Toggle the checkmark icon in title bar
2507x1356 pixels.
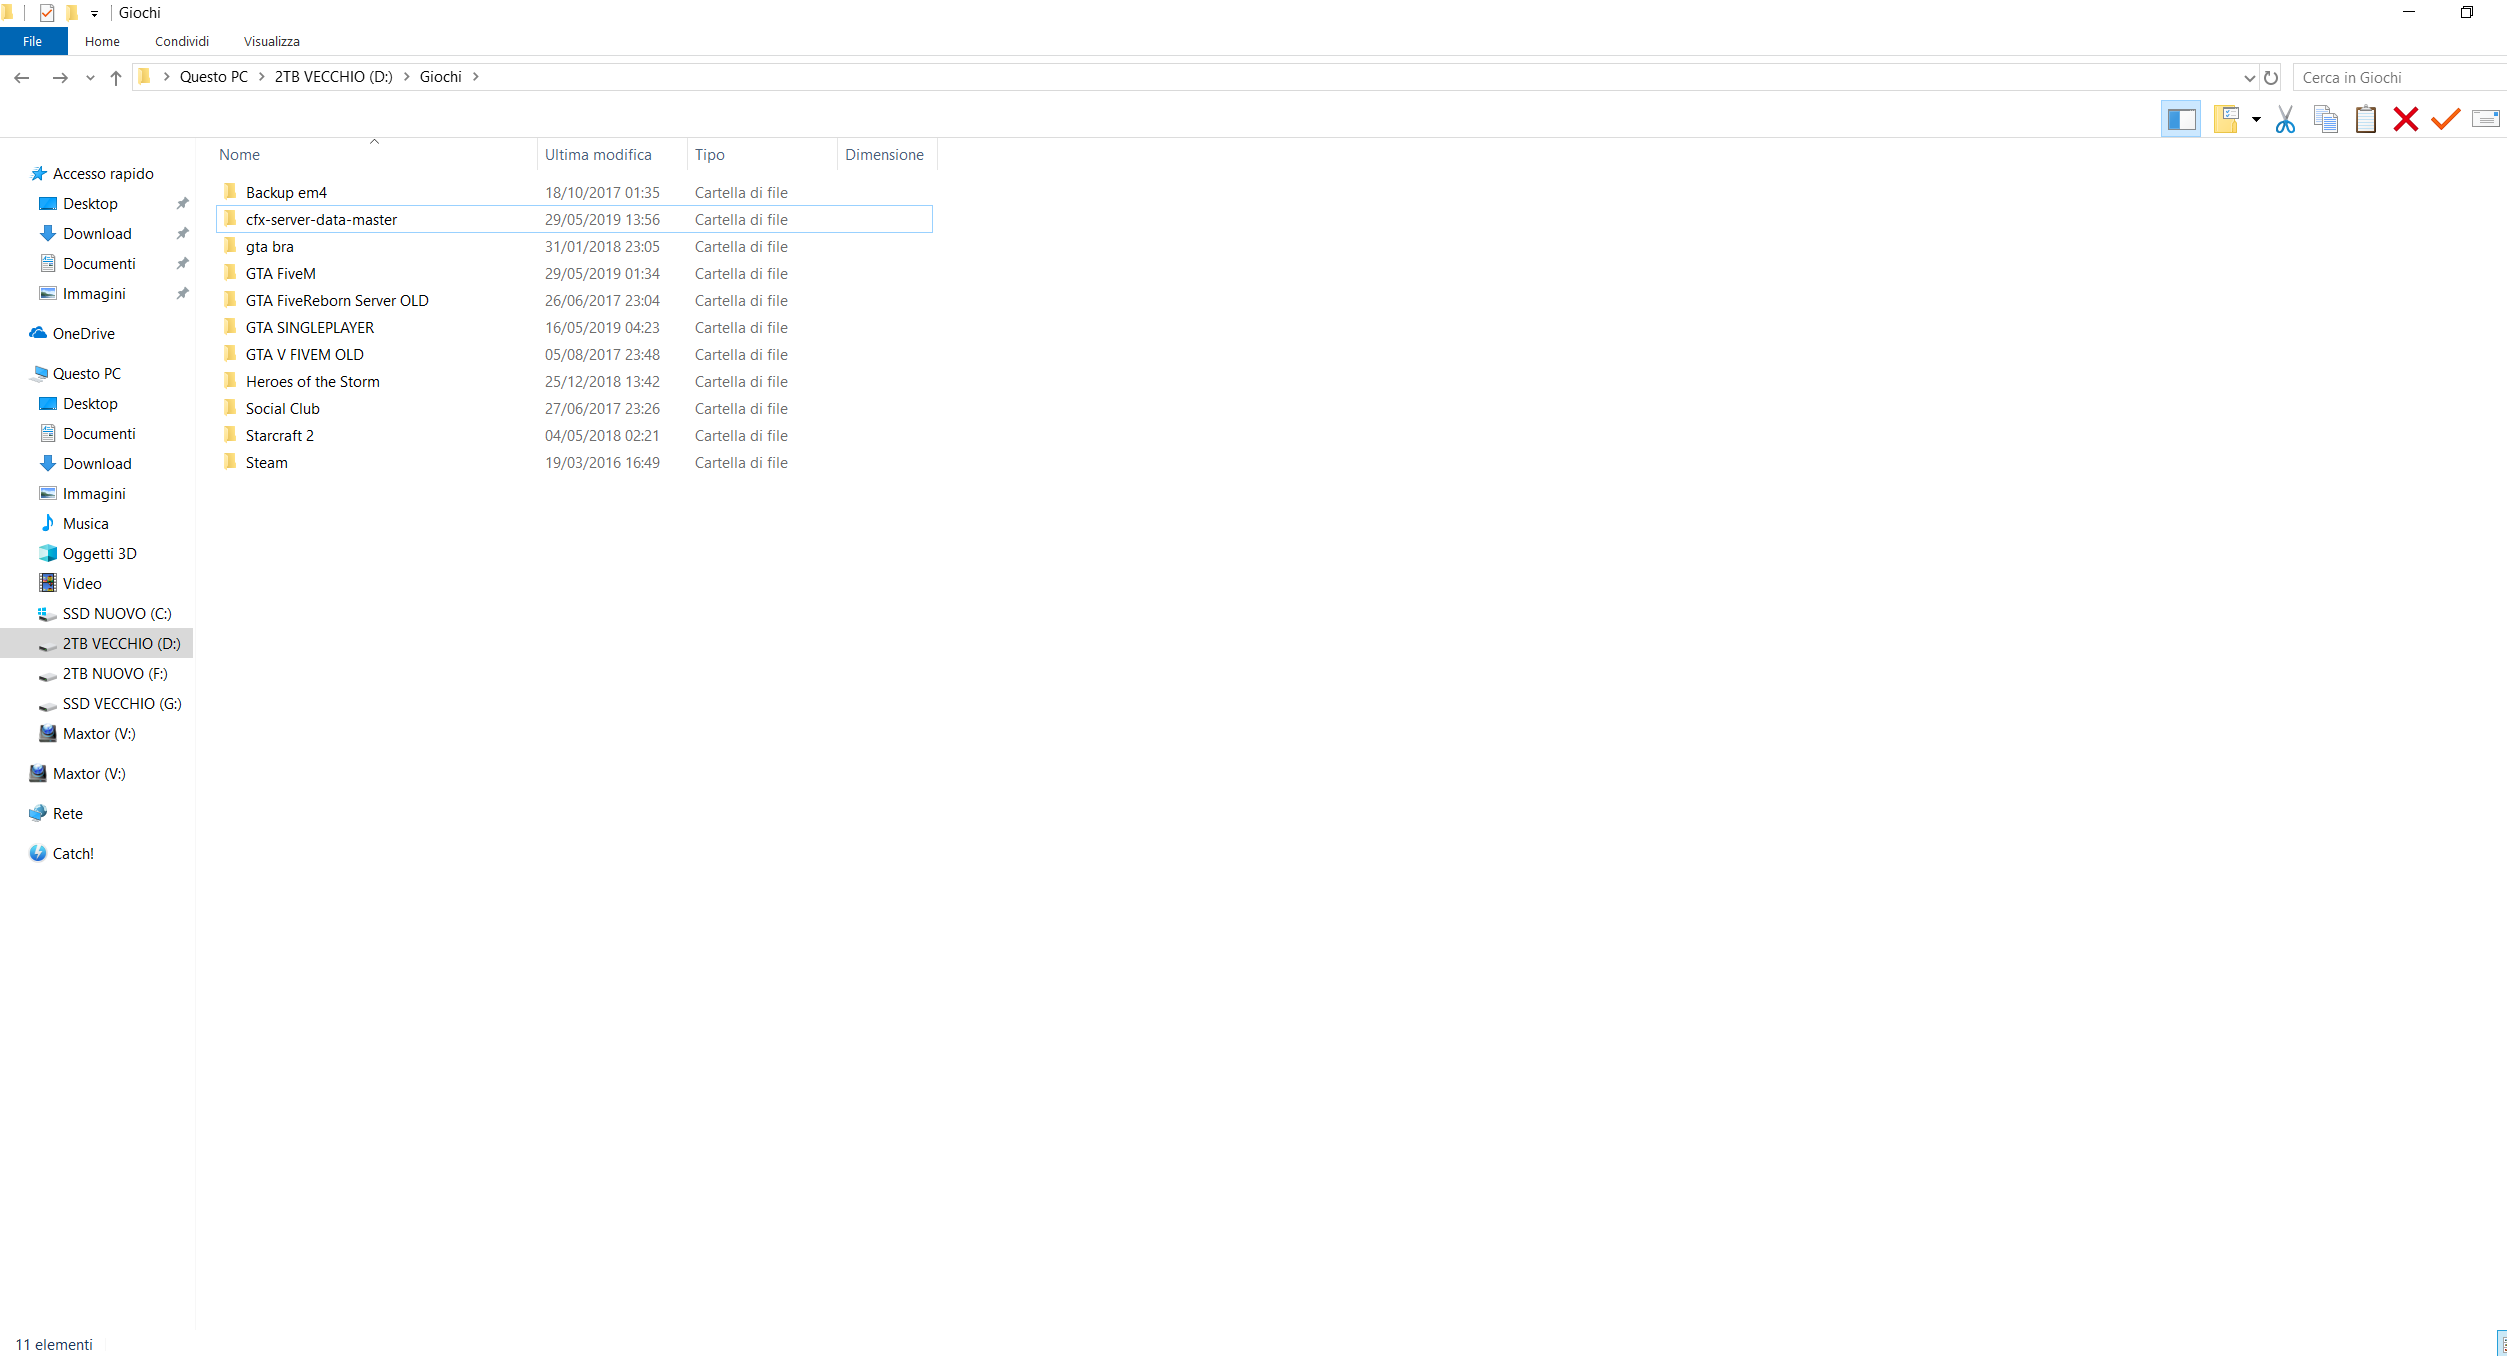click(x=47, y=13)
